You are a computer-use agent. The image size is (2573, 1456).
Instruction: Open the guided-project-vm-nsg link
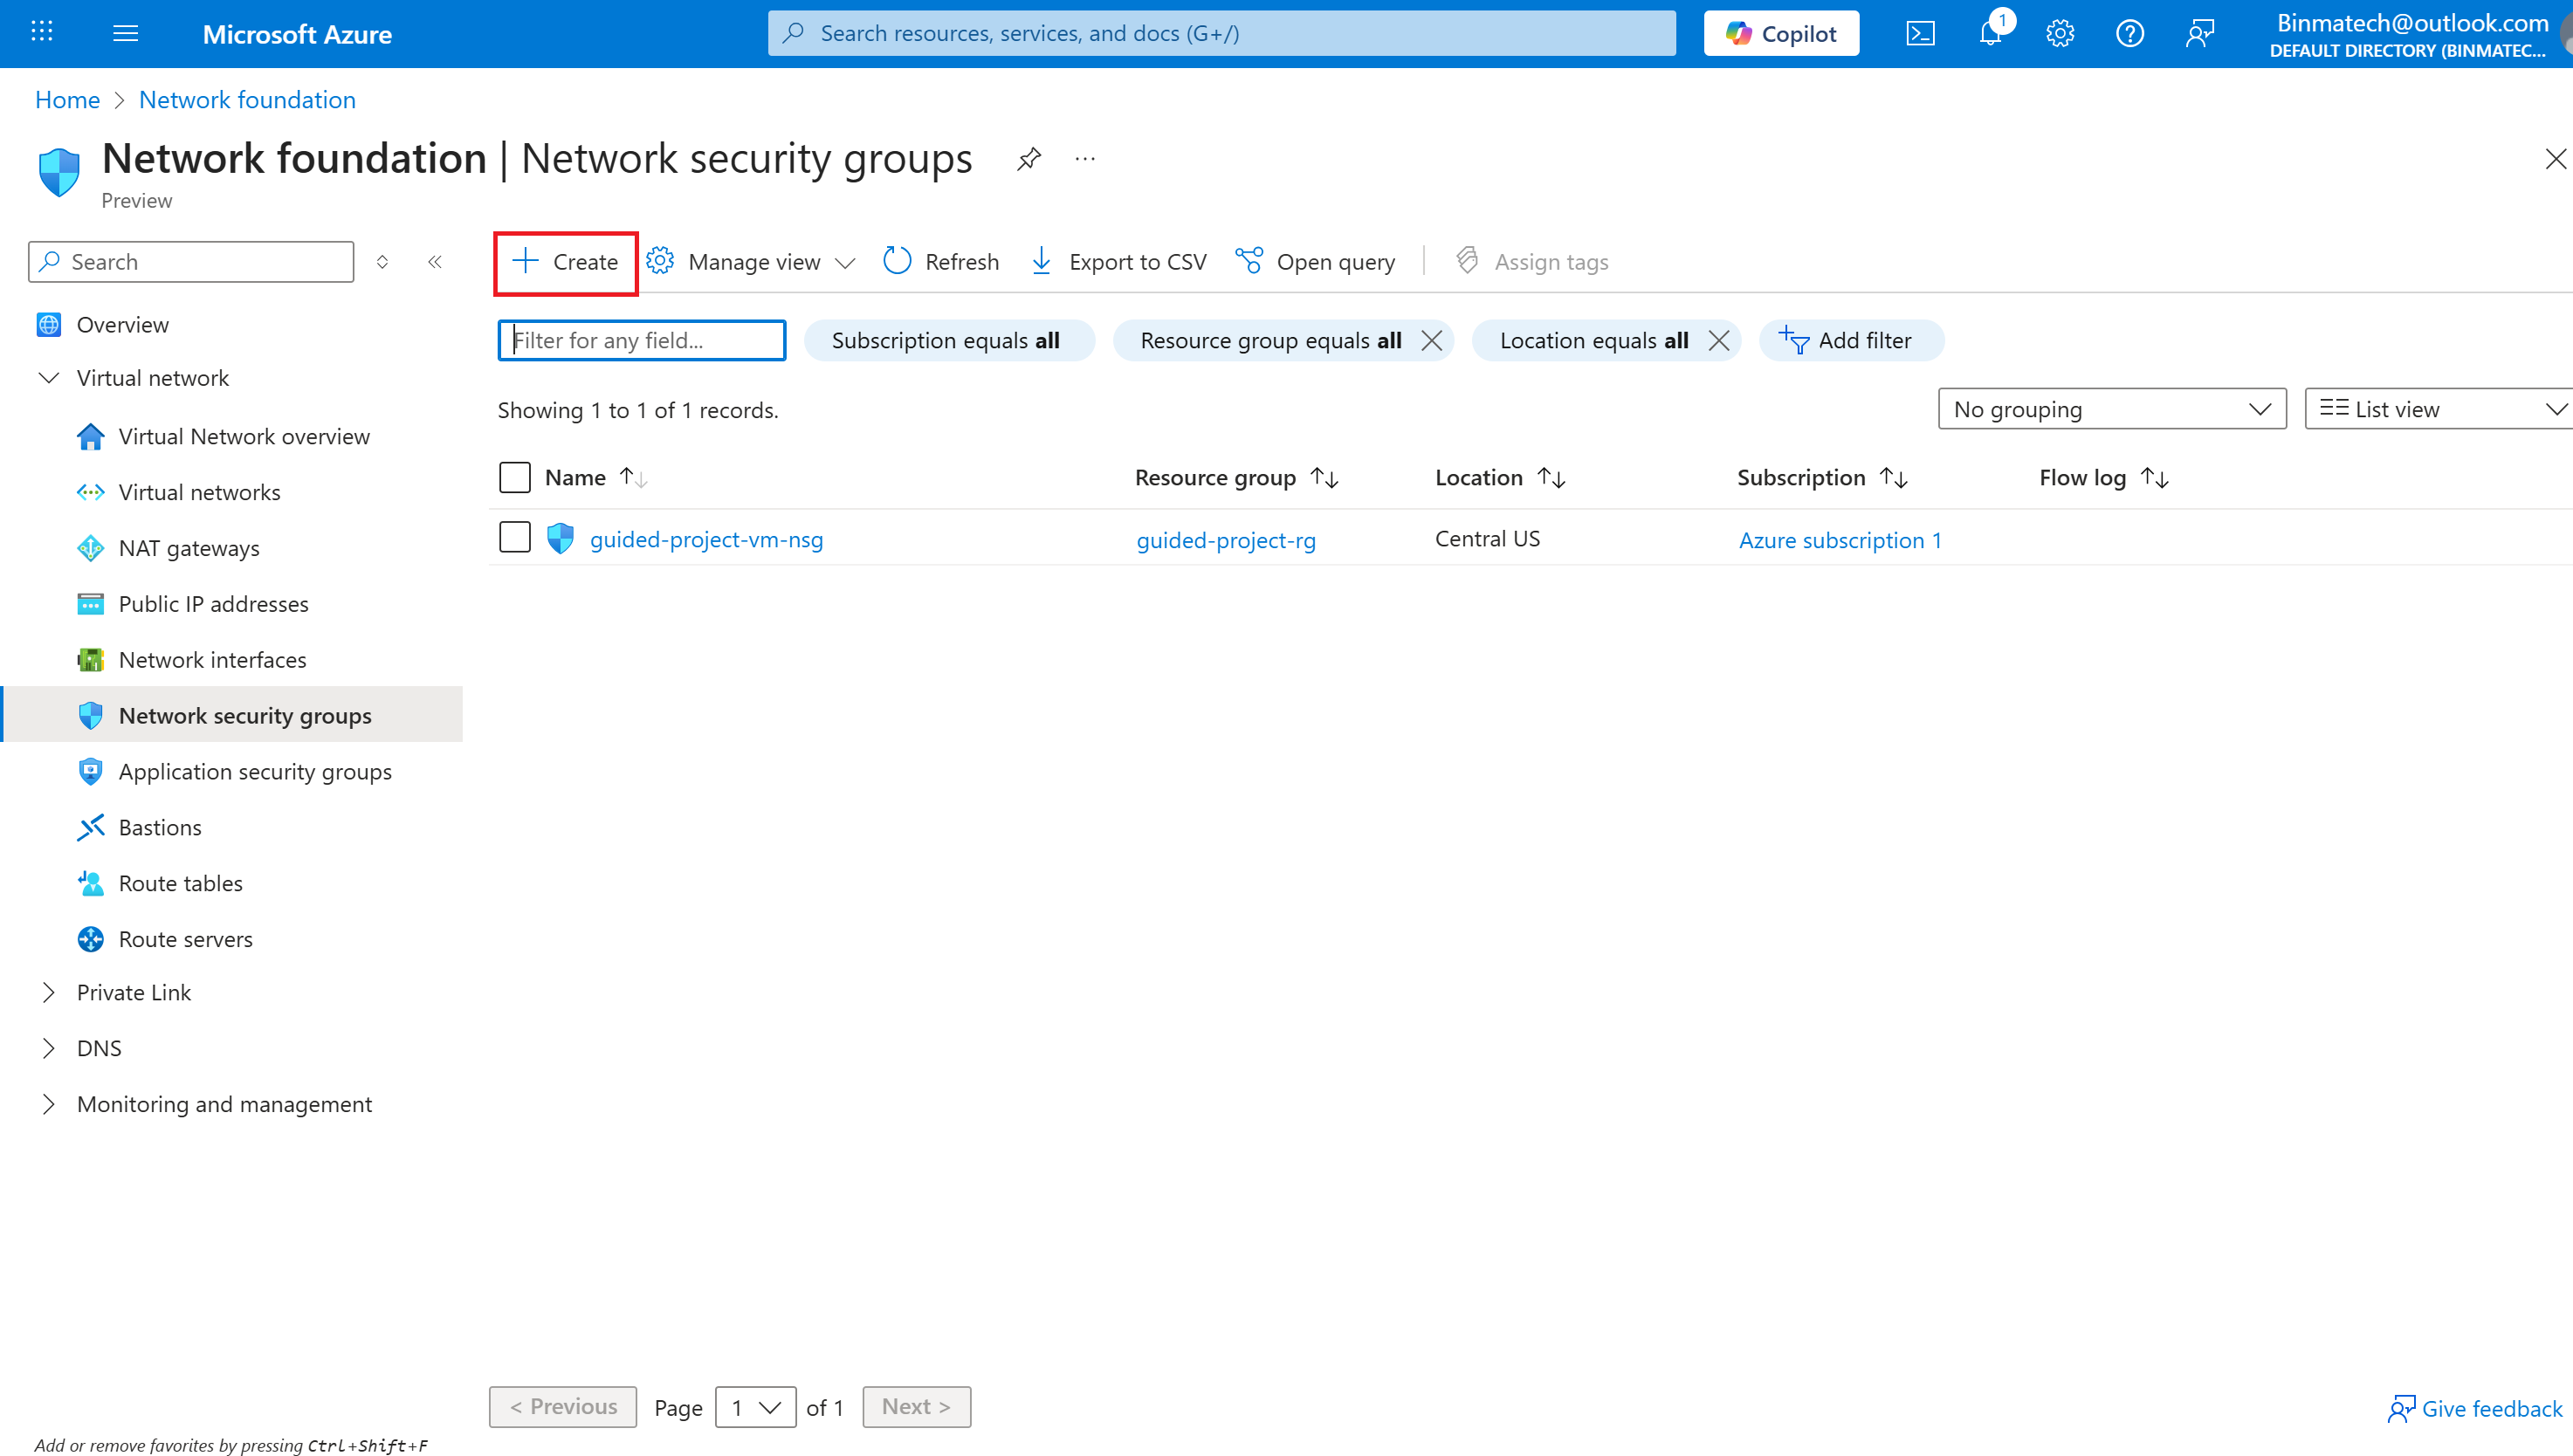point(706,540)
